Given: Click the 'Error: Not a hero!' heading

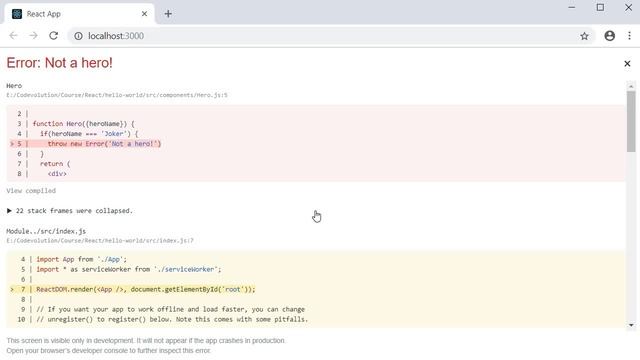Looking at the screenshot, I should click(x=60, y=63).
